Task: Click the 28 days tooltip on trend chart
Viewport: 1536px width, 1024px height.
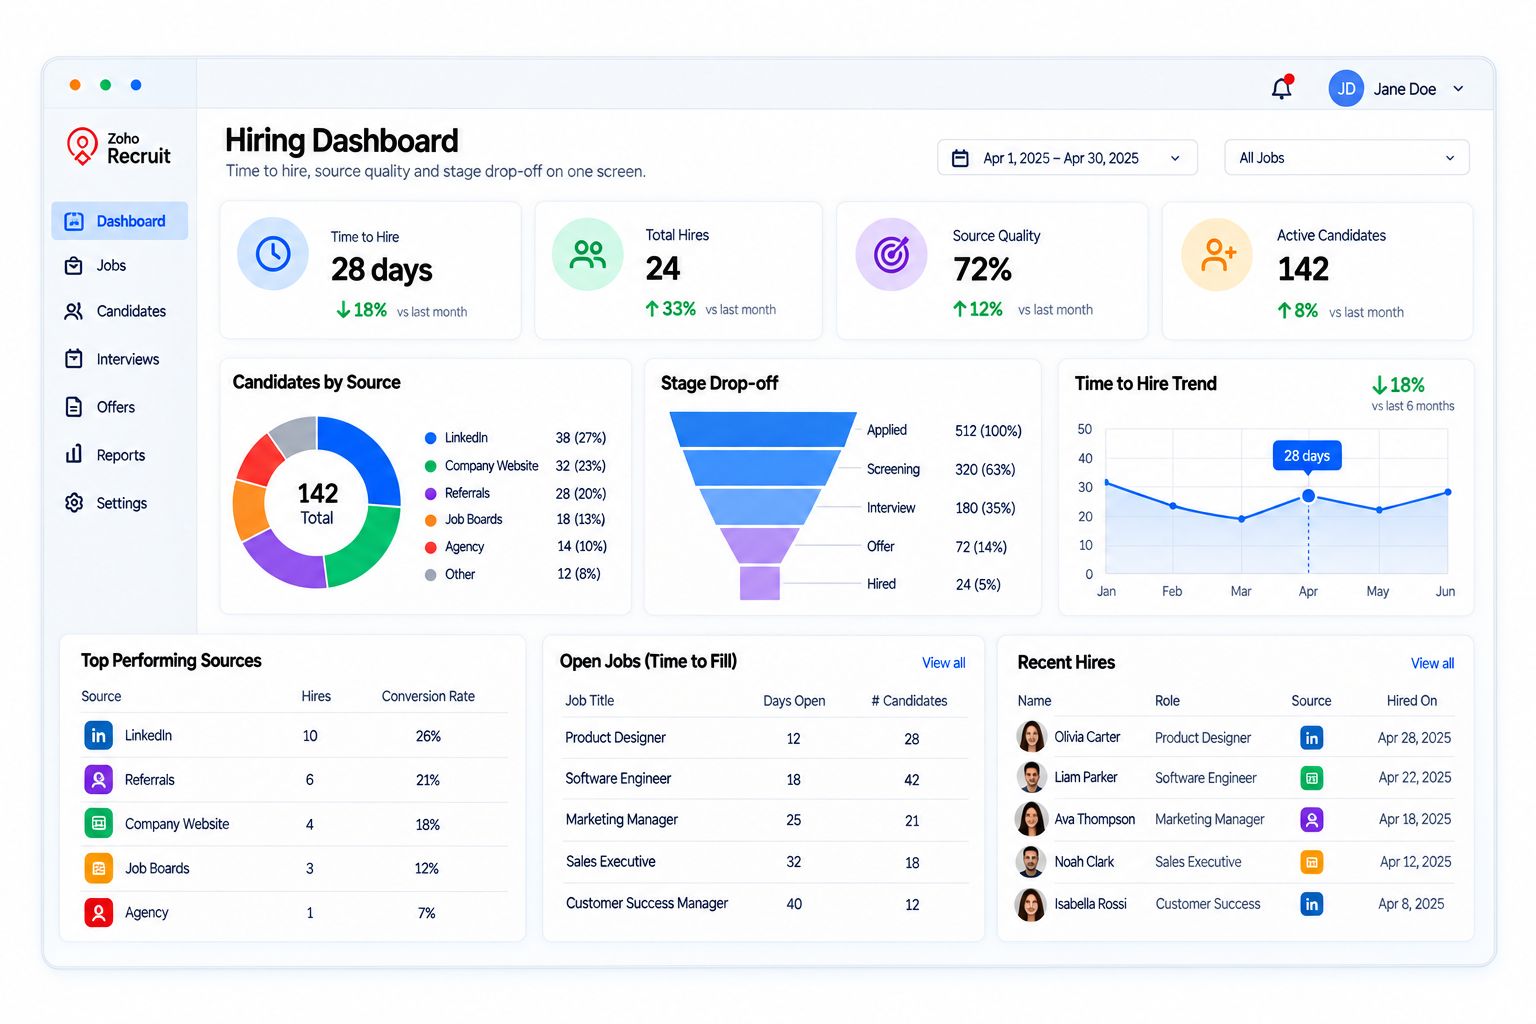Action: [x=1307, y=455]
